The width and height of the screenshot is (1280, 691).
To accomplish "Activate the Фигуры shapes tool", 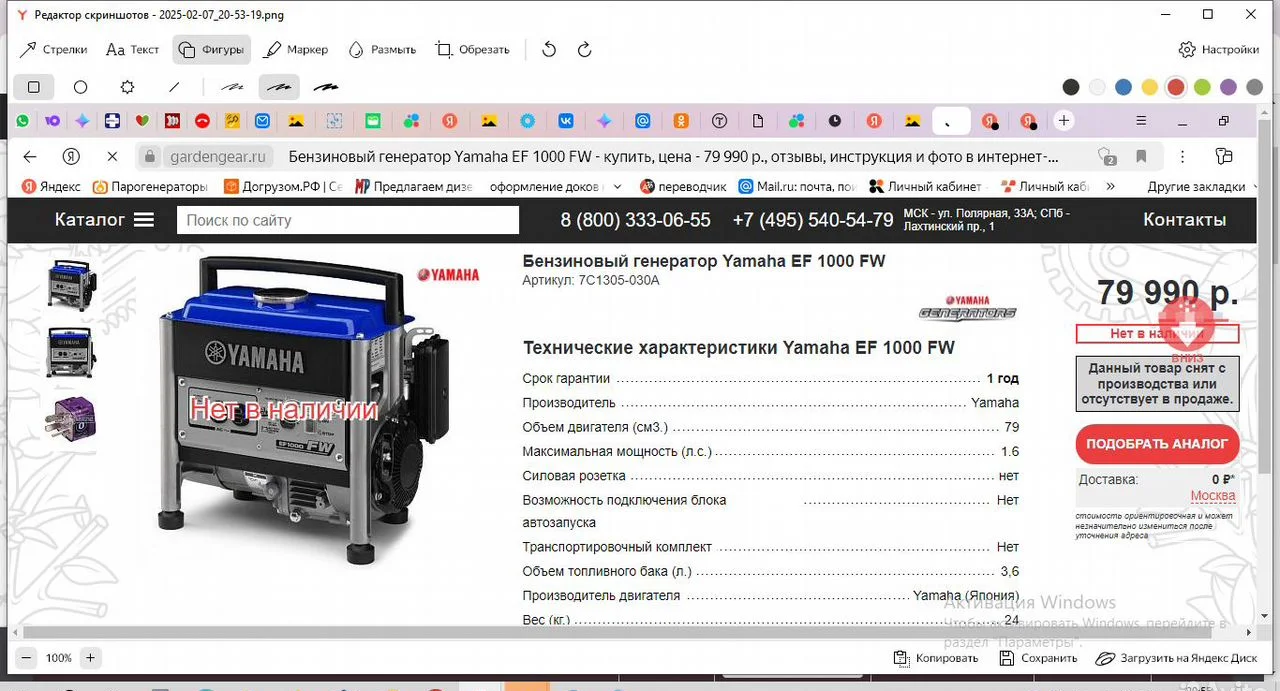I will pyautogui.click(x=211, y=49).
